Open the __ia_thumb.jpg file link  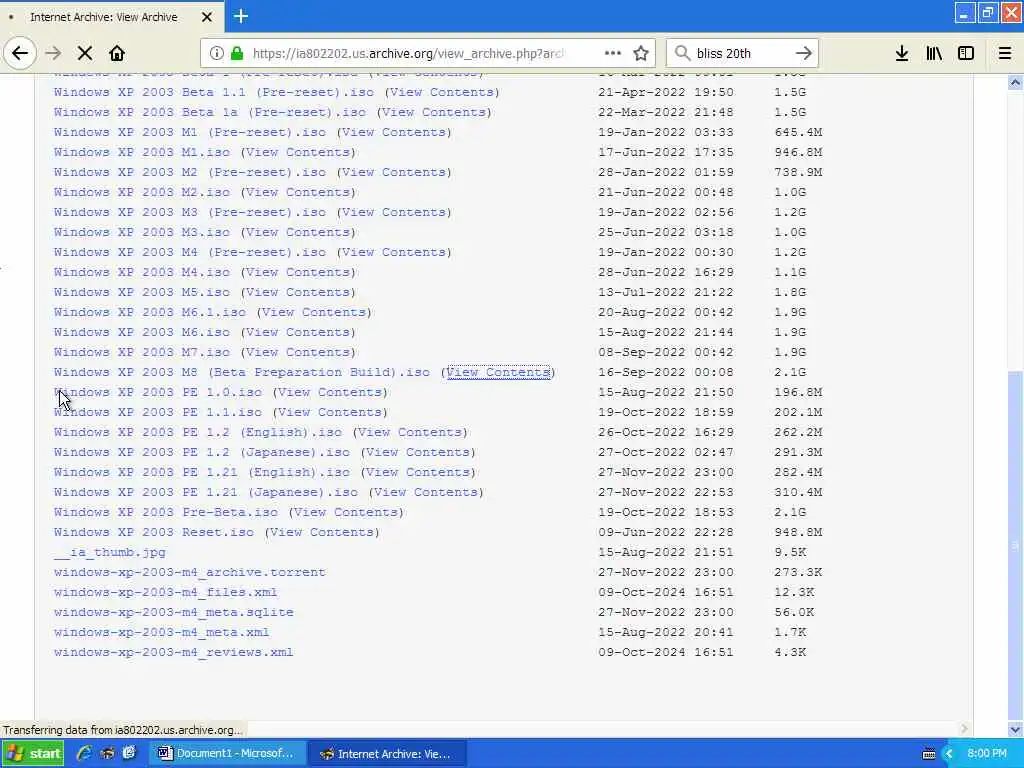pyautogui.click(x=110, y=552)
